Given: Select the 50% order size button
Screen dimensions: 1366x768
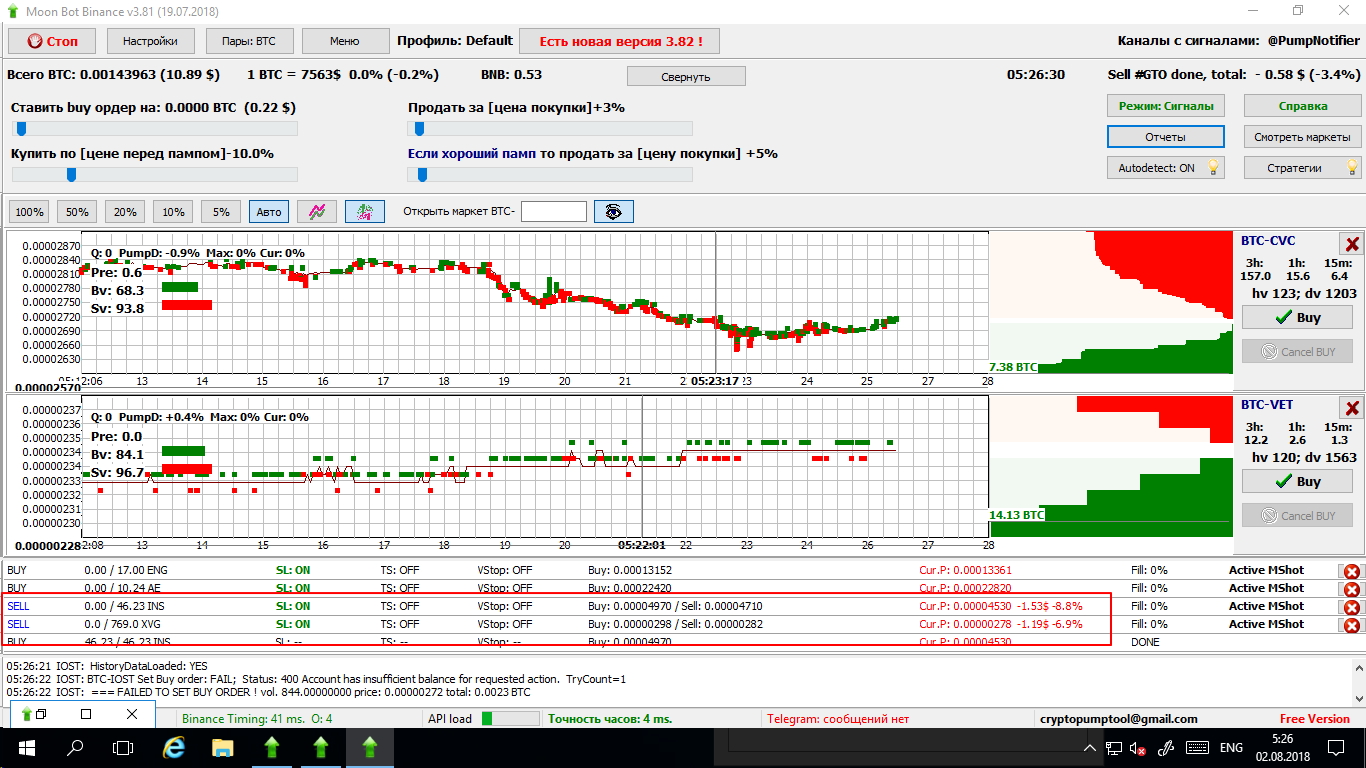Looking at the screenshot, I should point(77,211).
